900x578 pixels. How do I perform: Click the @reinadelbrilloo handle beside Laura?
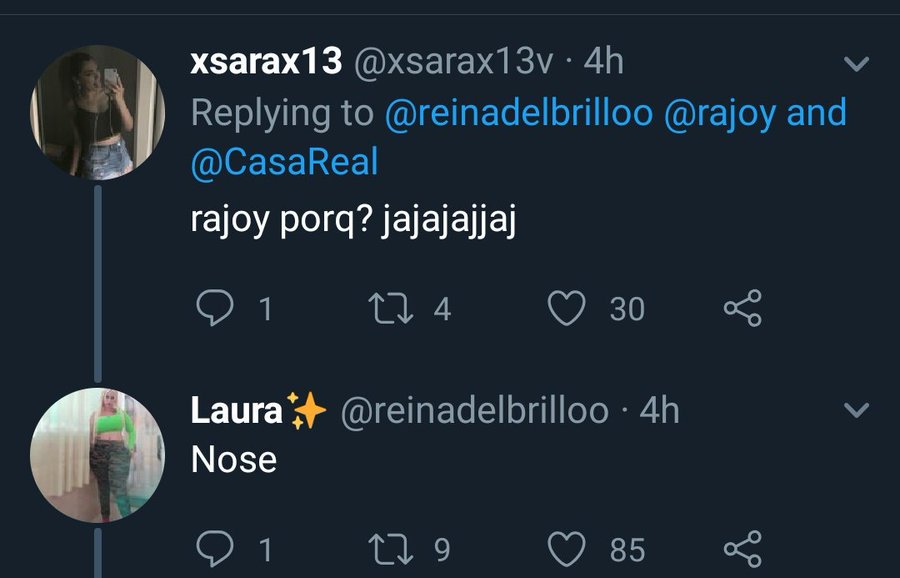click(x=475, y=410)
